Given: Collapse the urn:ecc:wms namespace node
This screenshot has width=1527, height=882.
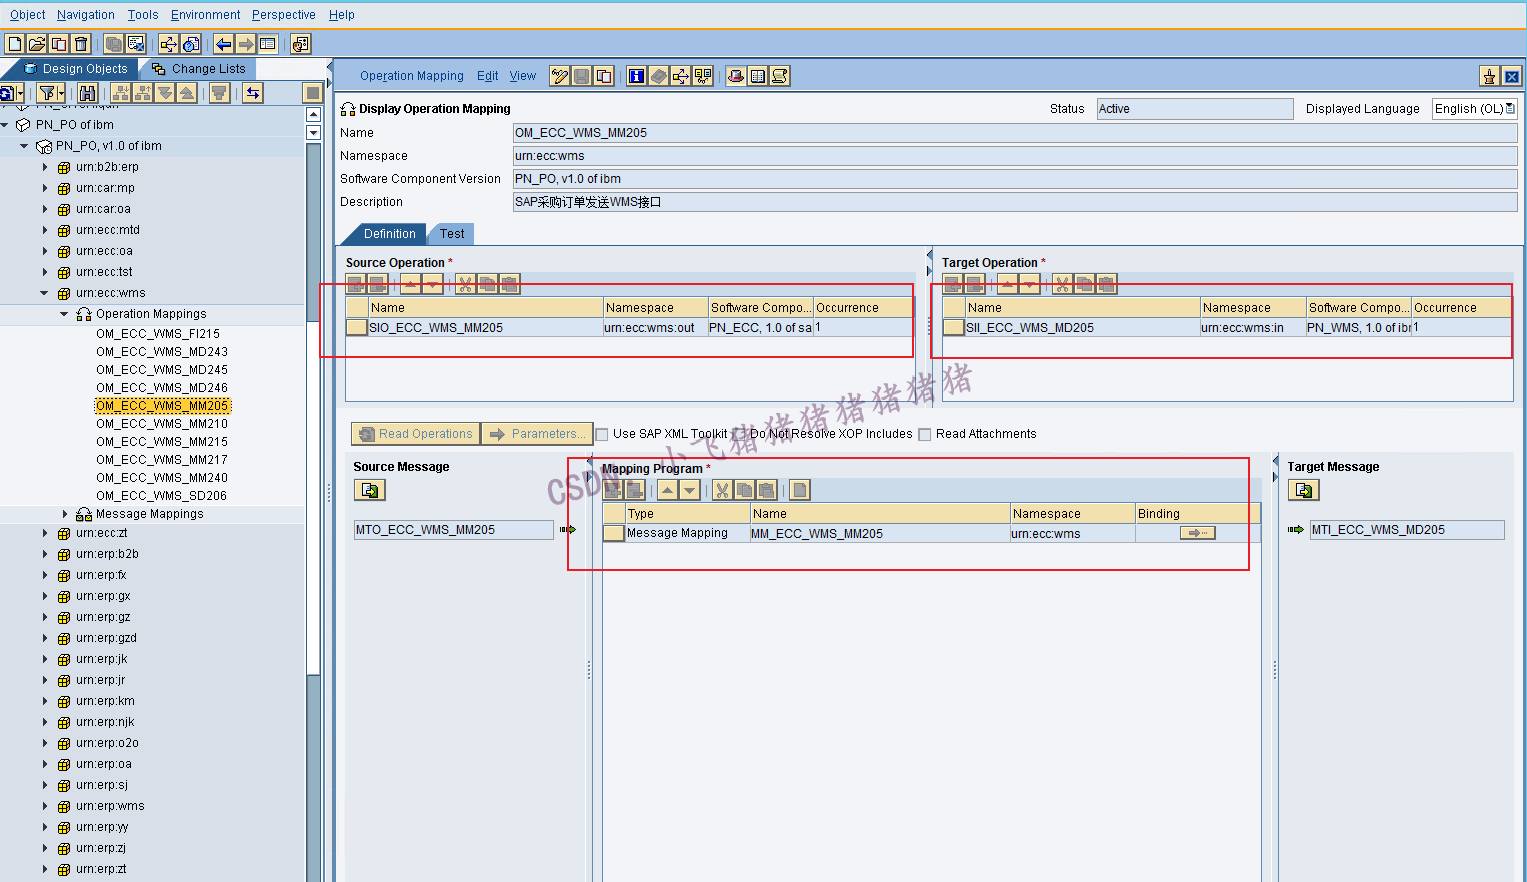Looking at the screenshot, I should click(44, 293).
